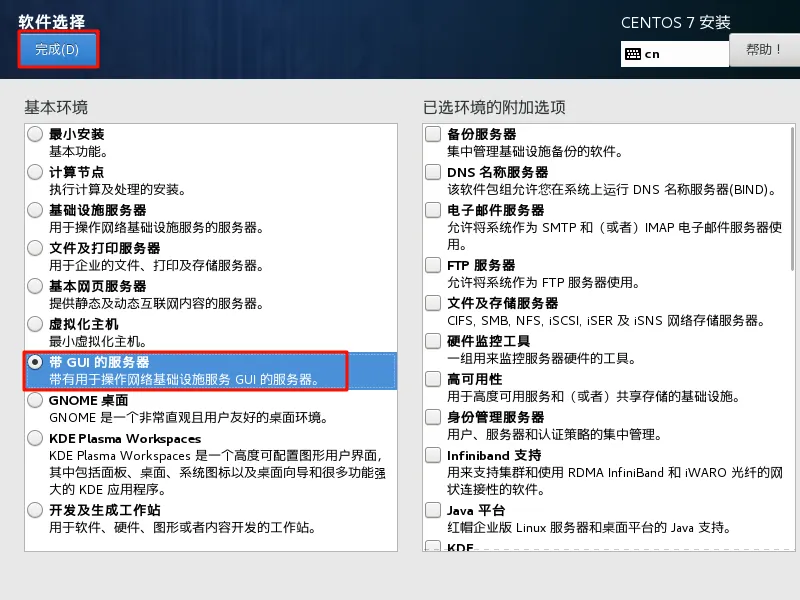Click description 允许将系统作为 FTP 服务器使用。
The width and height of the screenshot is (800, 600).
(543, 283)
